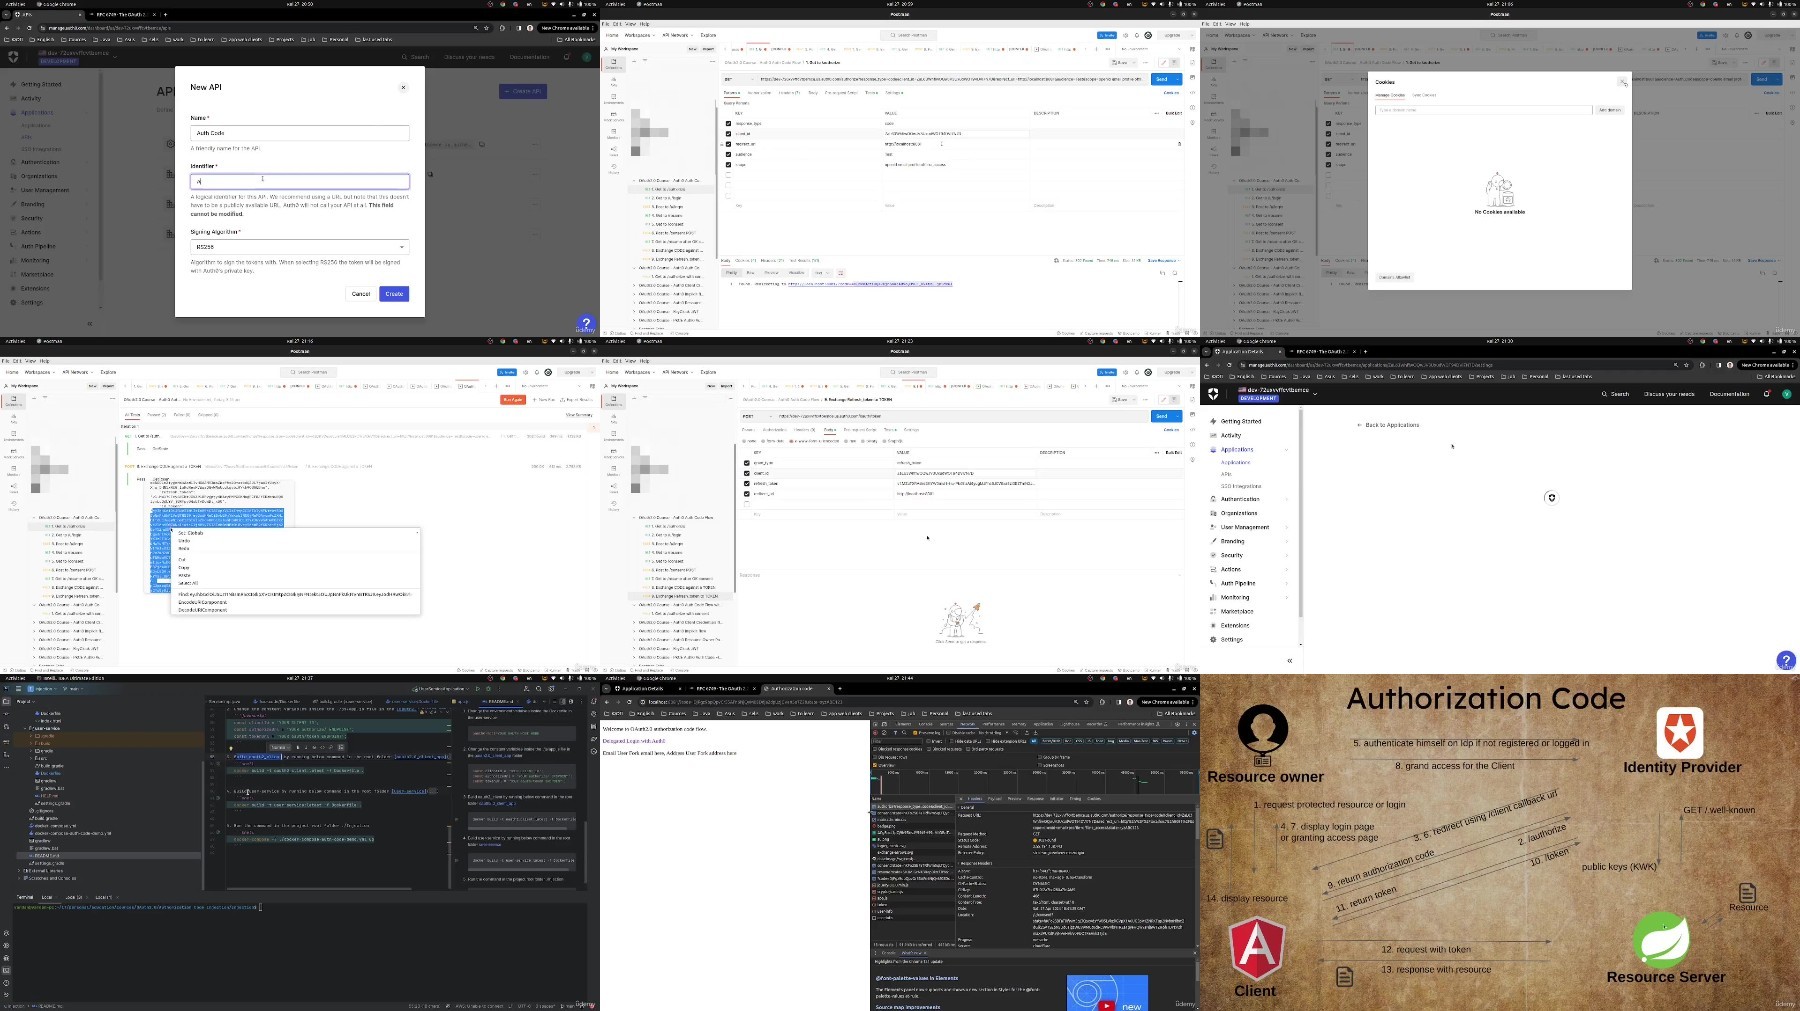
Task: Toggle the scope parameter checkbox
Action: tap(728, 164)
